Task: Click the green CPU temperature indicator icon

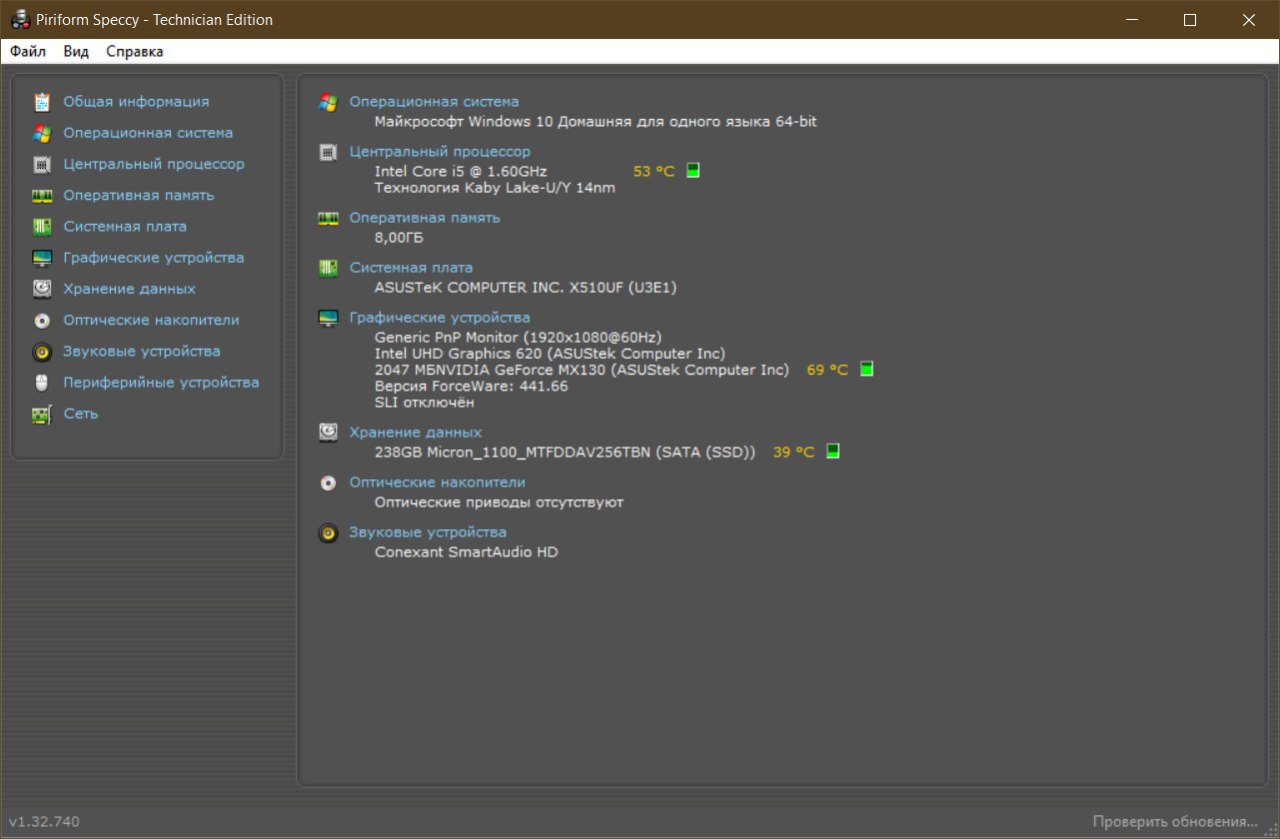Action: coord(693,171)
